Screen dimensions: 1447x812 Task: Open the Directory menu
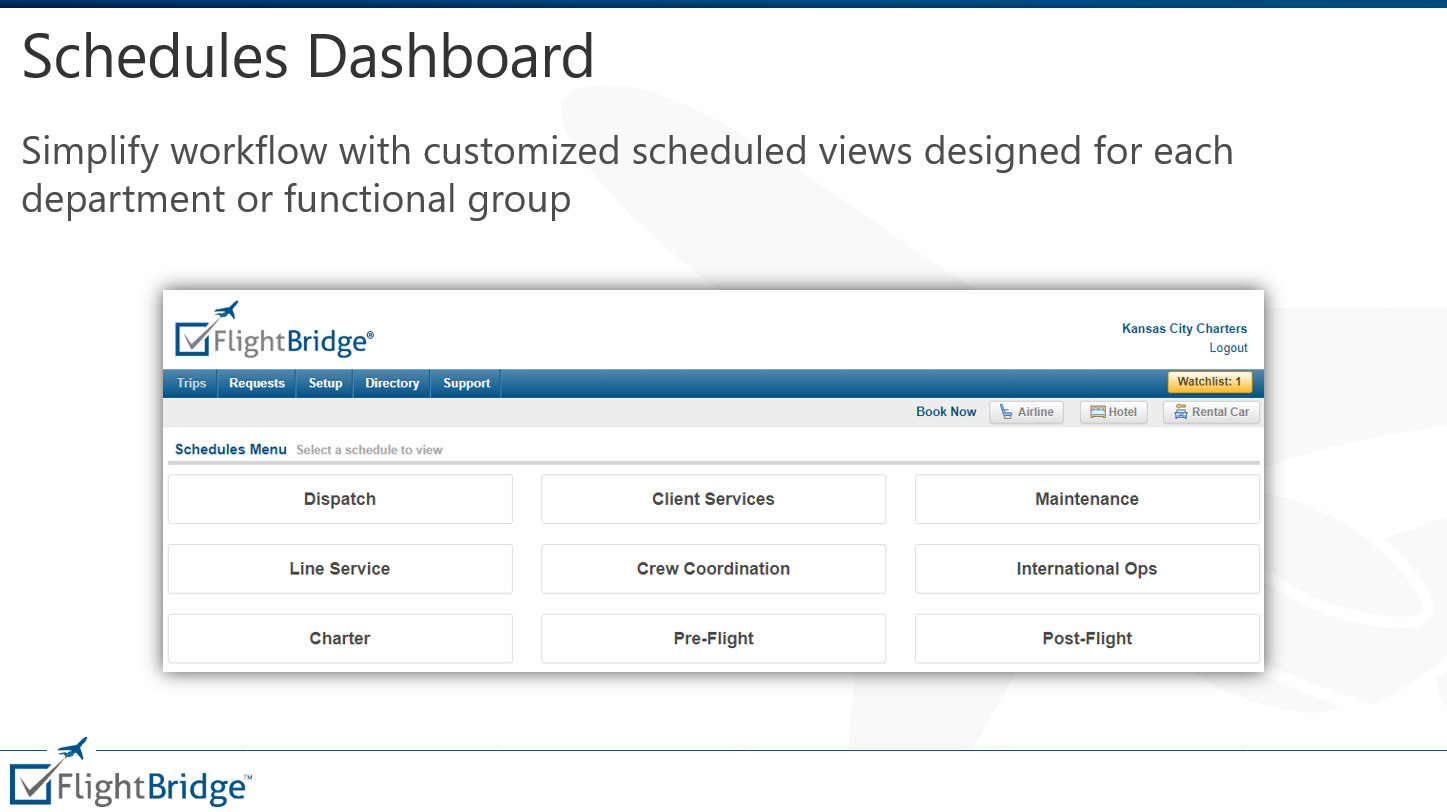coord(391,383)
